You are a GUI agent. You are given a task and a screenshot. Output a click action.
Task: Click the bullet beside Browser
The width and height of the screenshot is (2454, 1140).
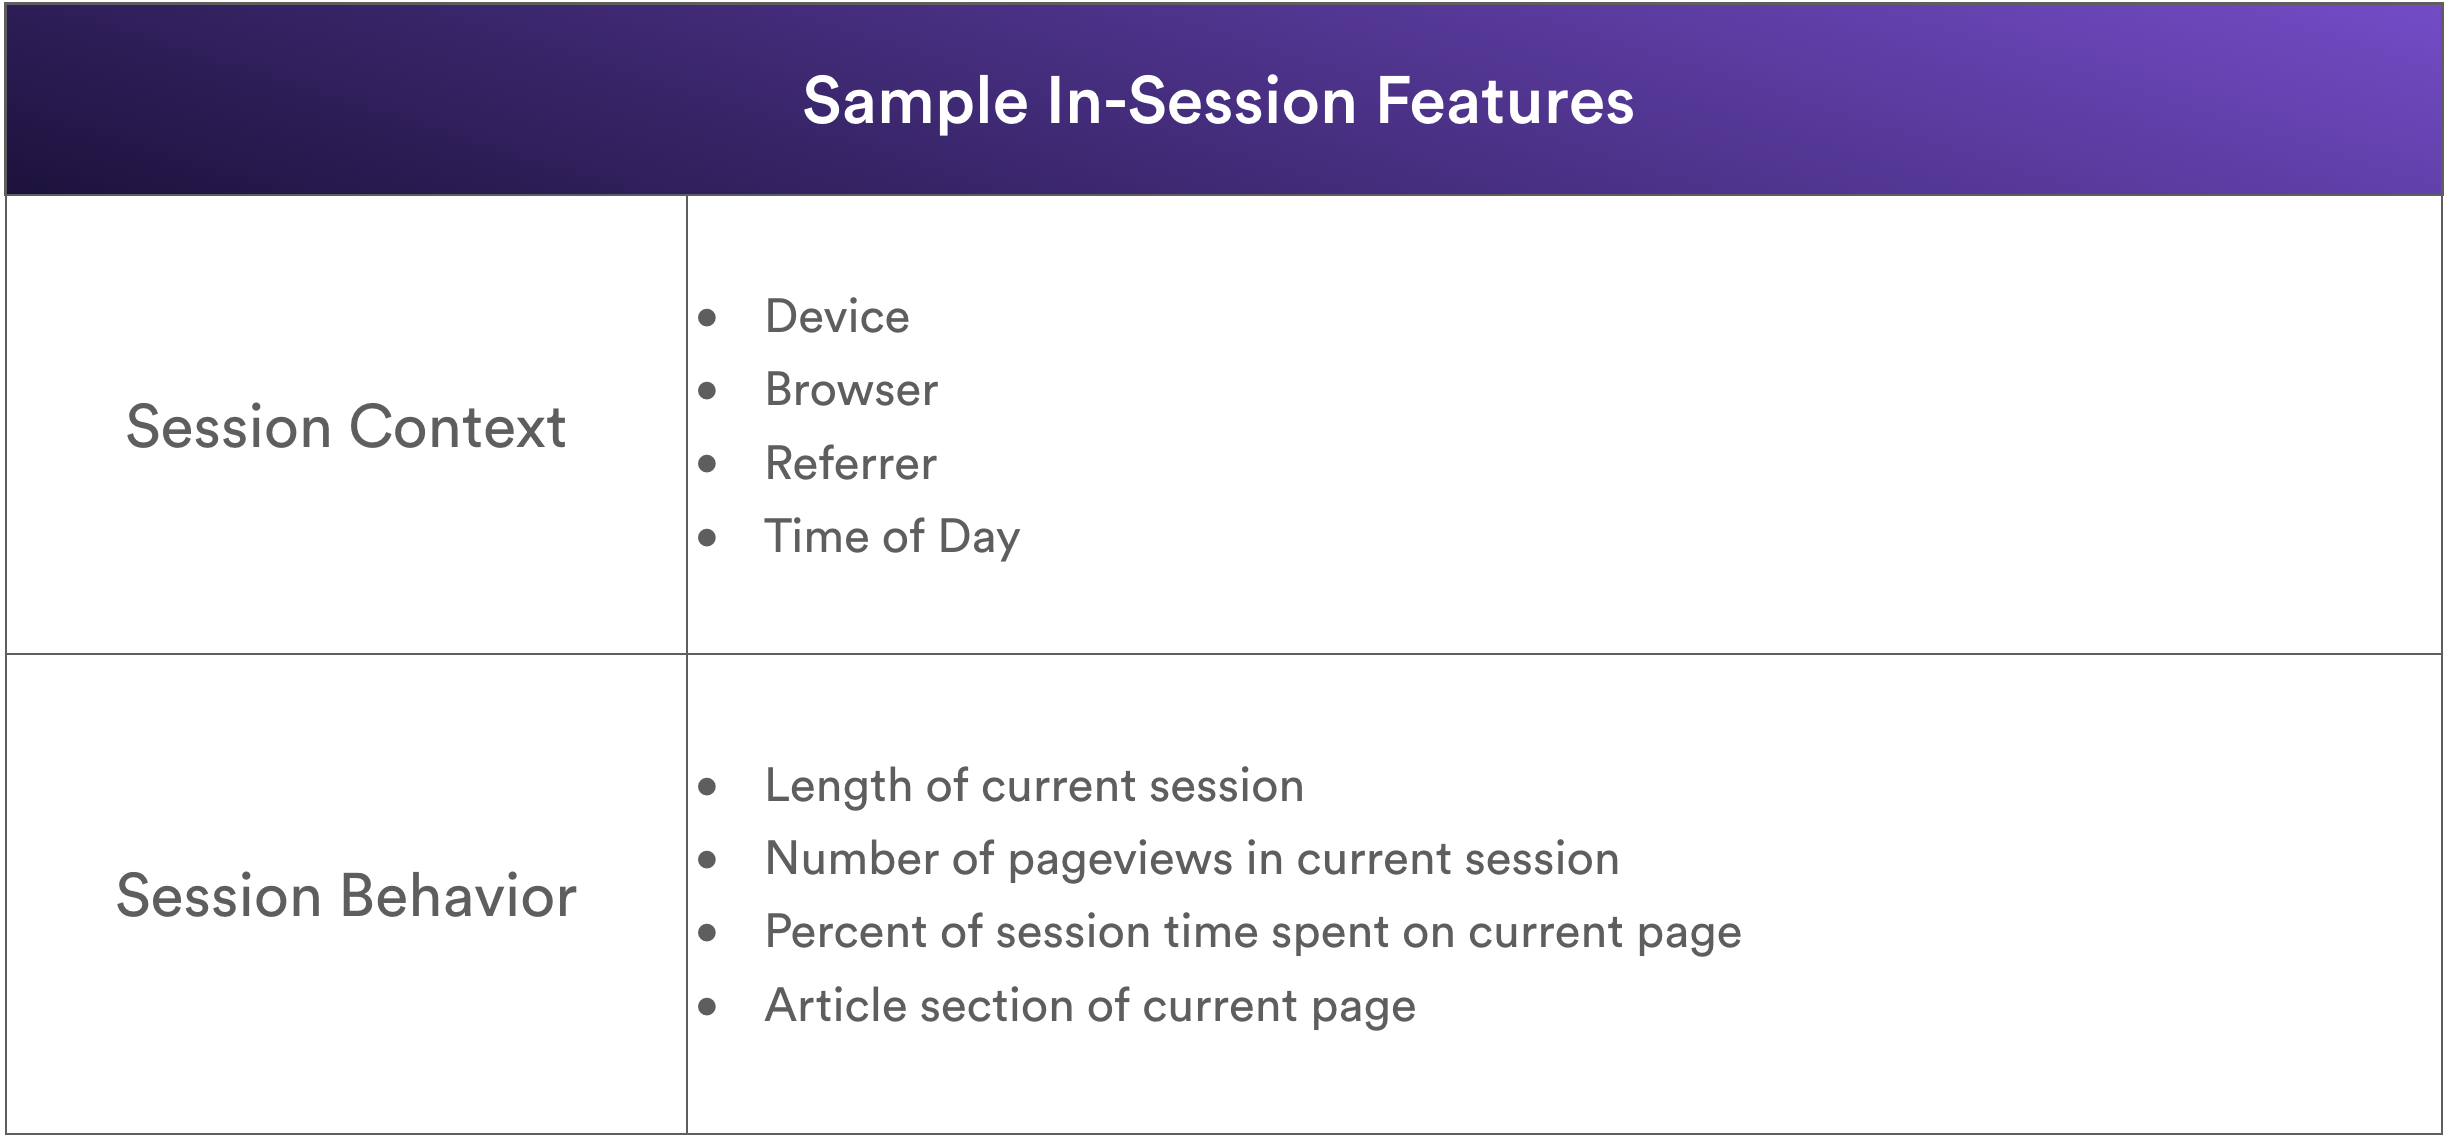click(x=708, y=391)
